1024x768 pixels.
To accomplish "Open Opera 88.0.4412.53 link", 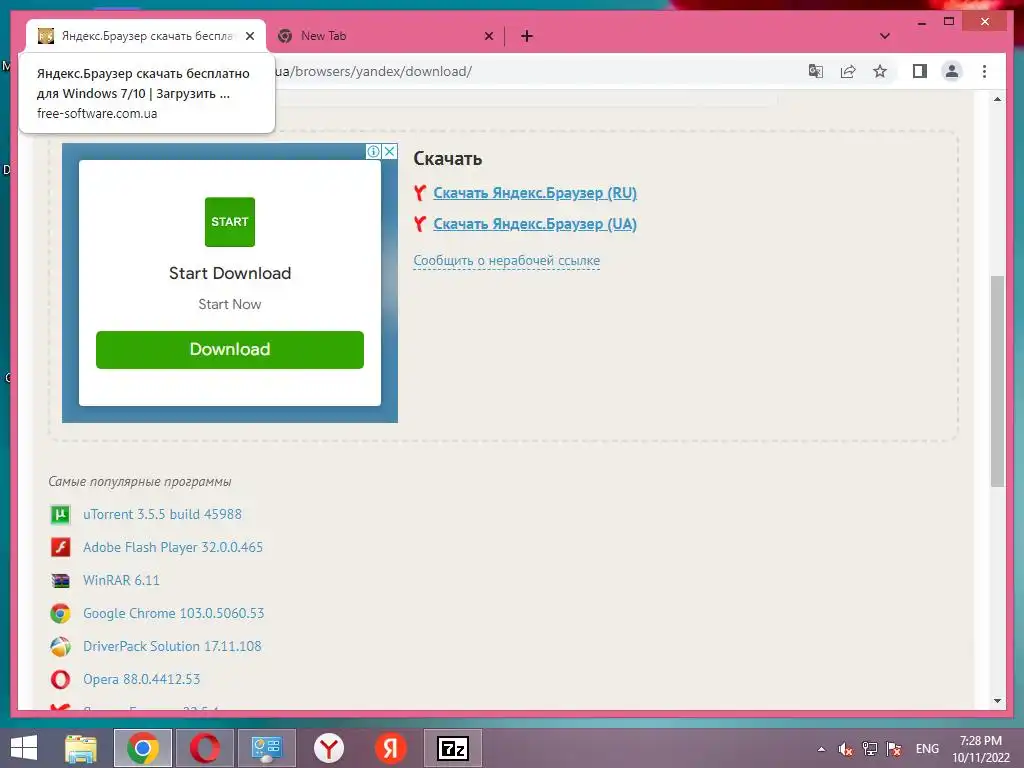I will pyautogui.click(x=141, y=679).
